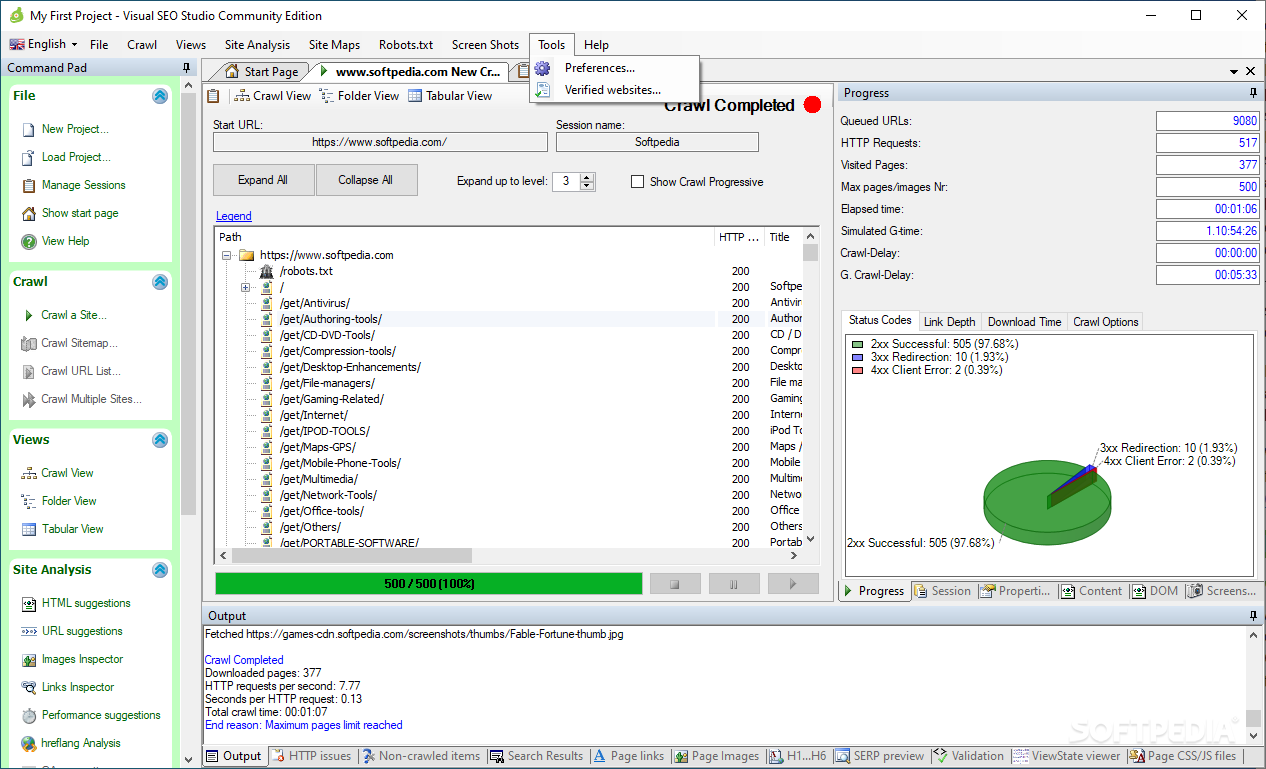This screenshot has width=1266, height=769.
Task: Click the Session name field
Action: pyautogui.click(x=657, y=142)
